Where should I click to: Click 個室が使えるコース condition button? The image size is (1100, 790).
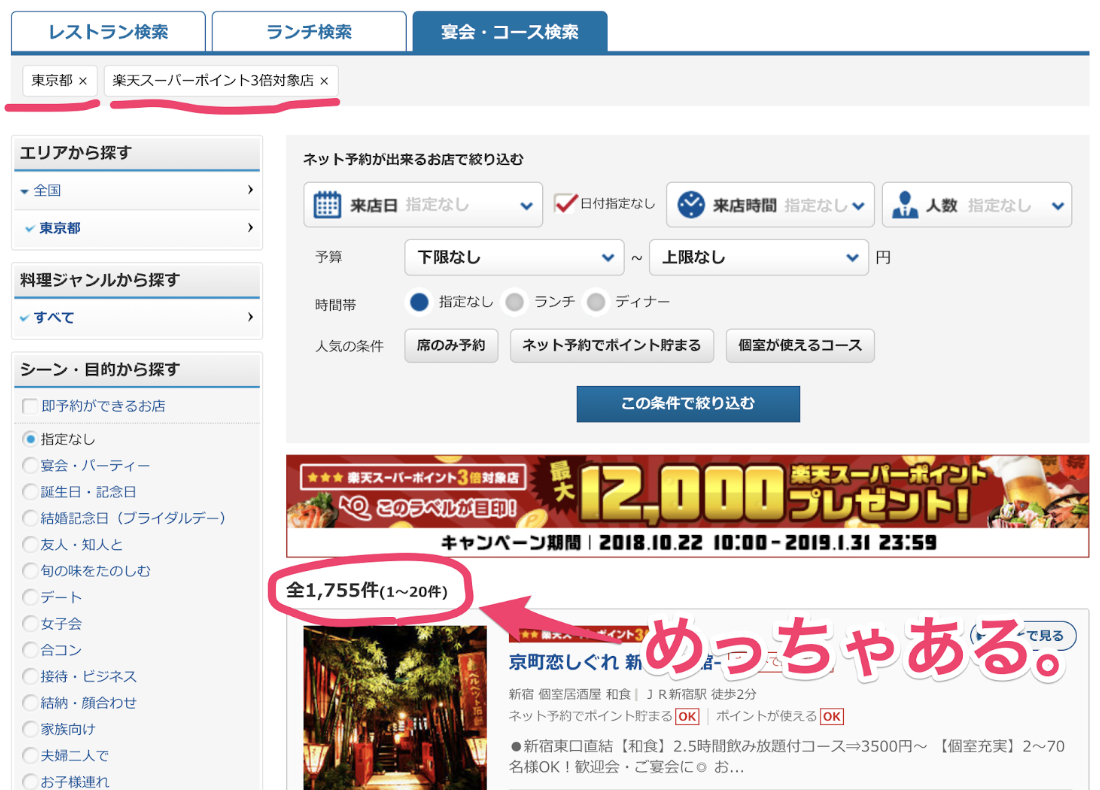[800, 345]
